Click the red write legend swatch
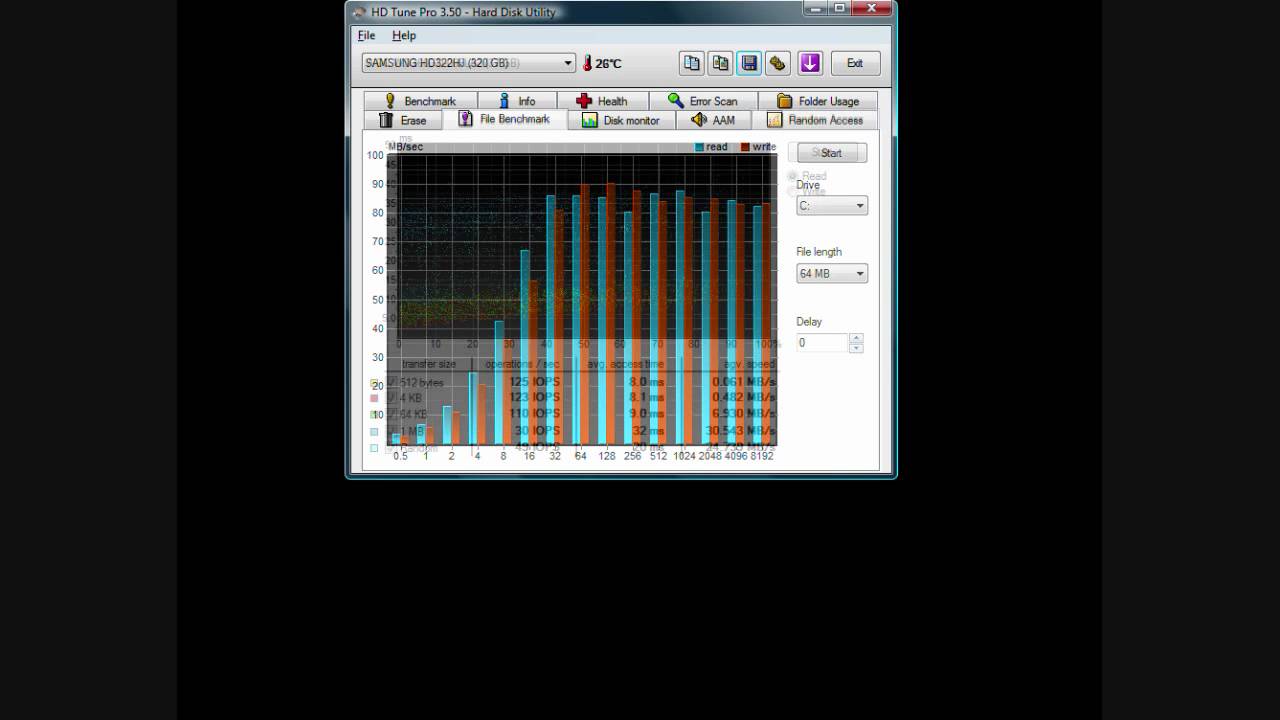This screenshot has height=720, width=1280. coord(745,147)
